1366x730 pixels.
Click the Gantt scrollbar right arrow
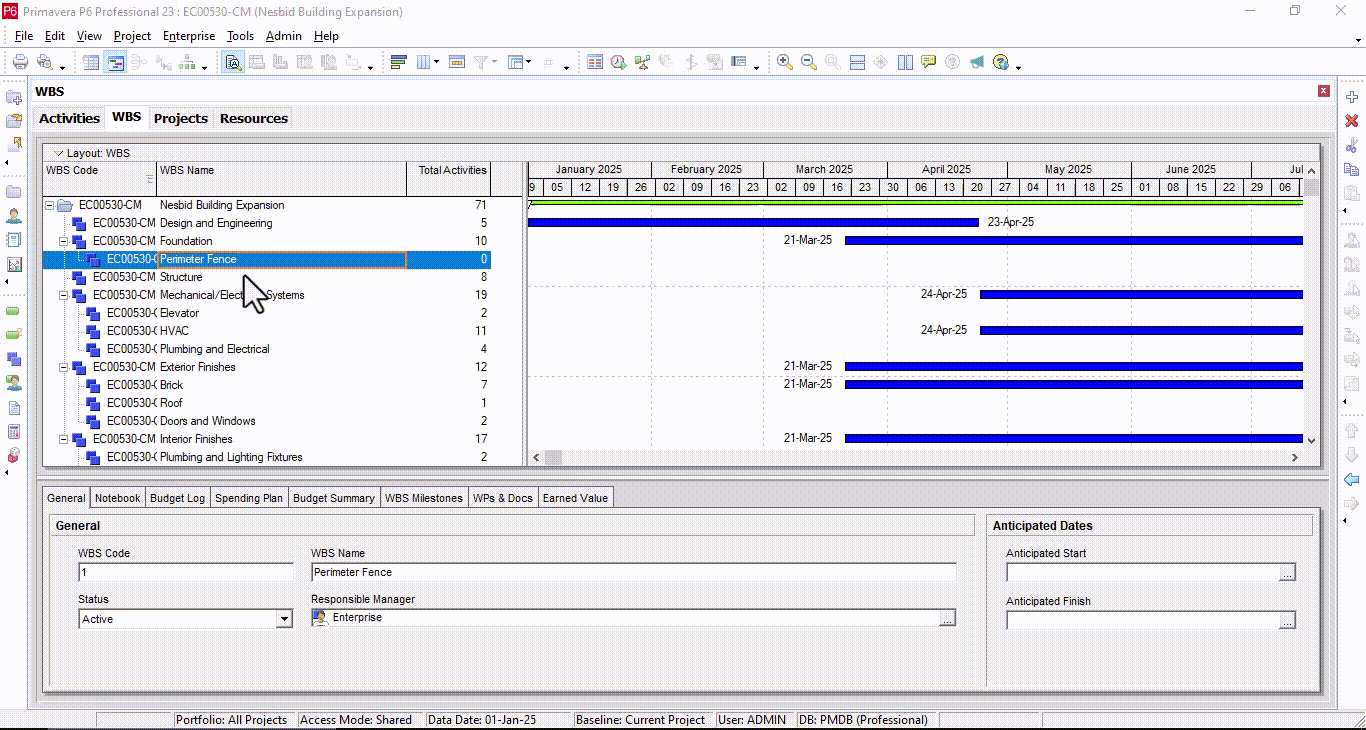(x=1295, y=457)
